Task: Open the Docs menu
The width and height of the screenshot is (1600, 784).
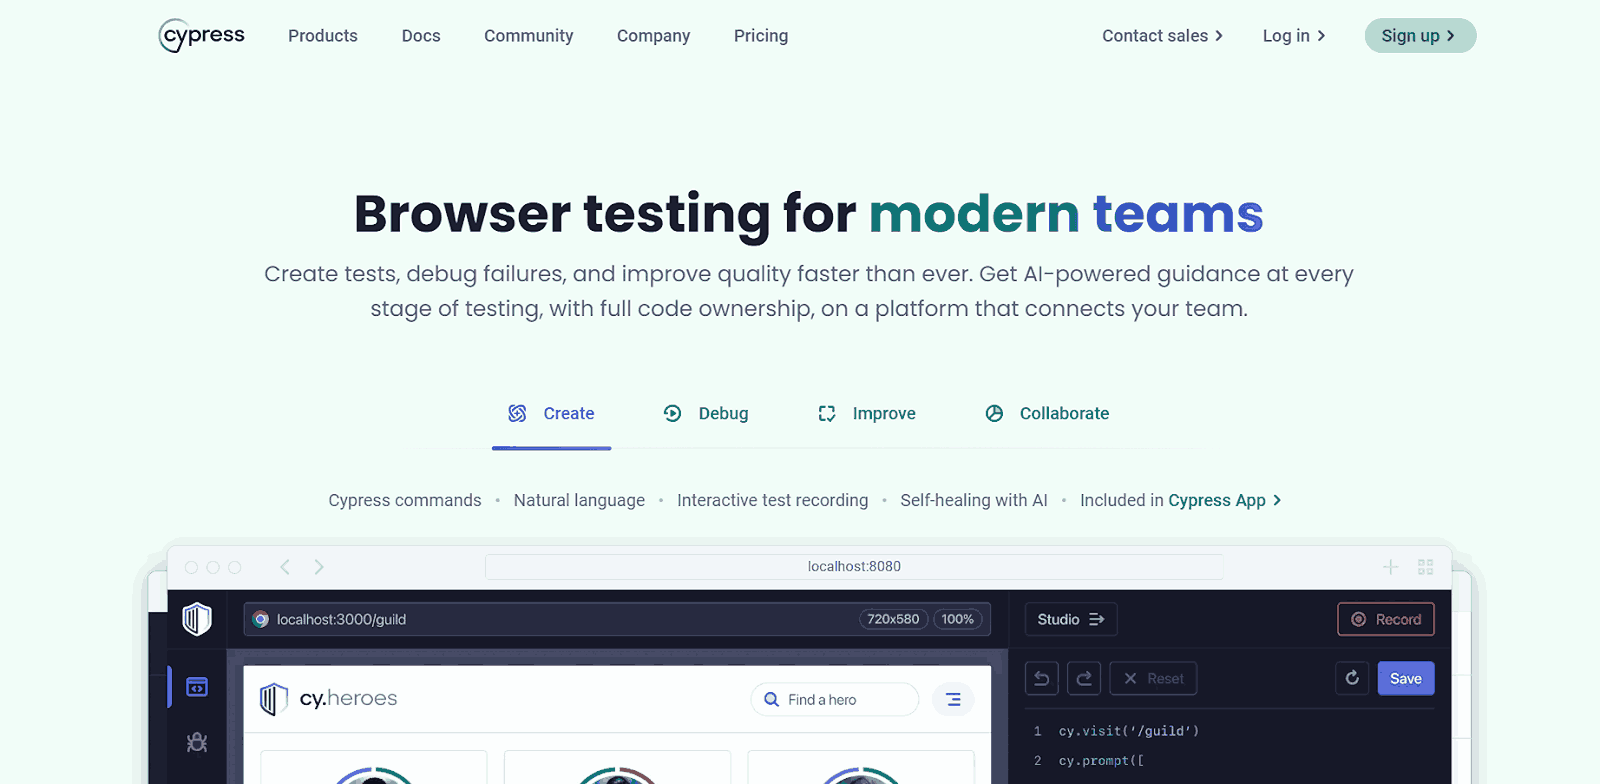Action: pyautogui.click(x=421, y=36)
